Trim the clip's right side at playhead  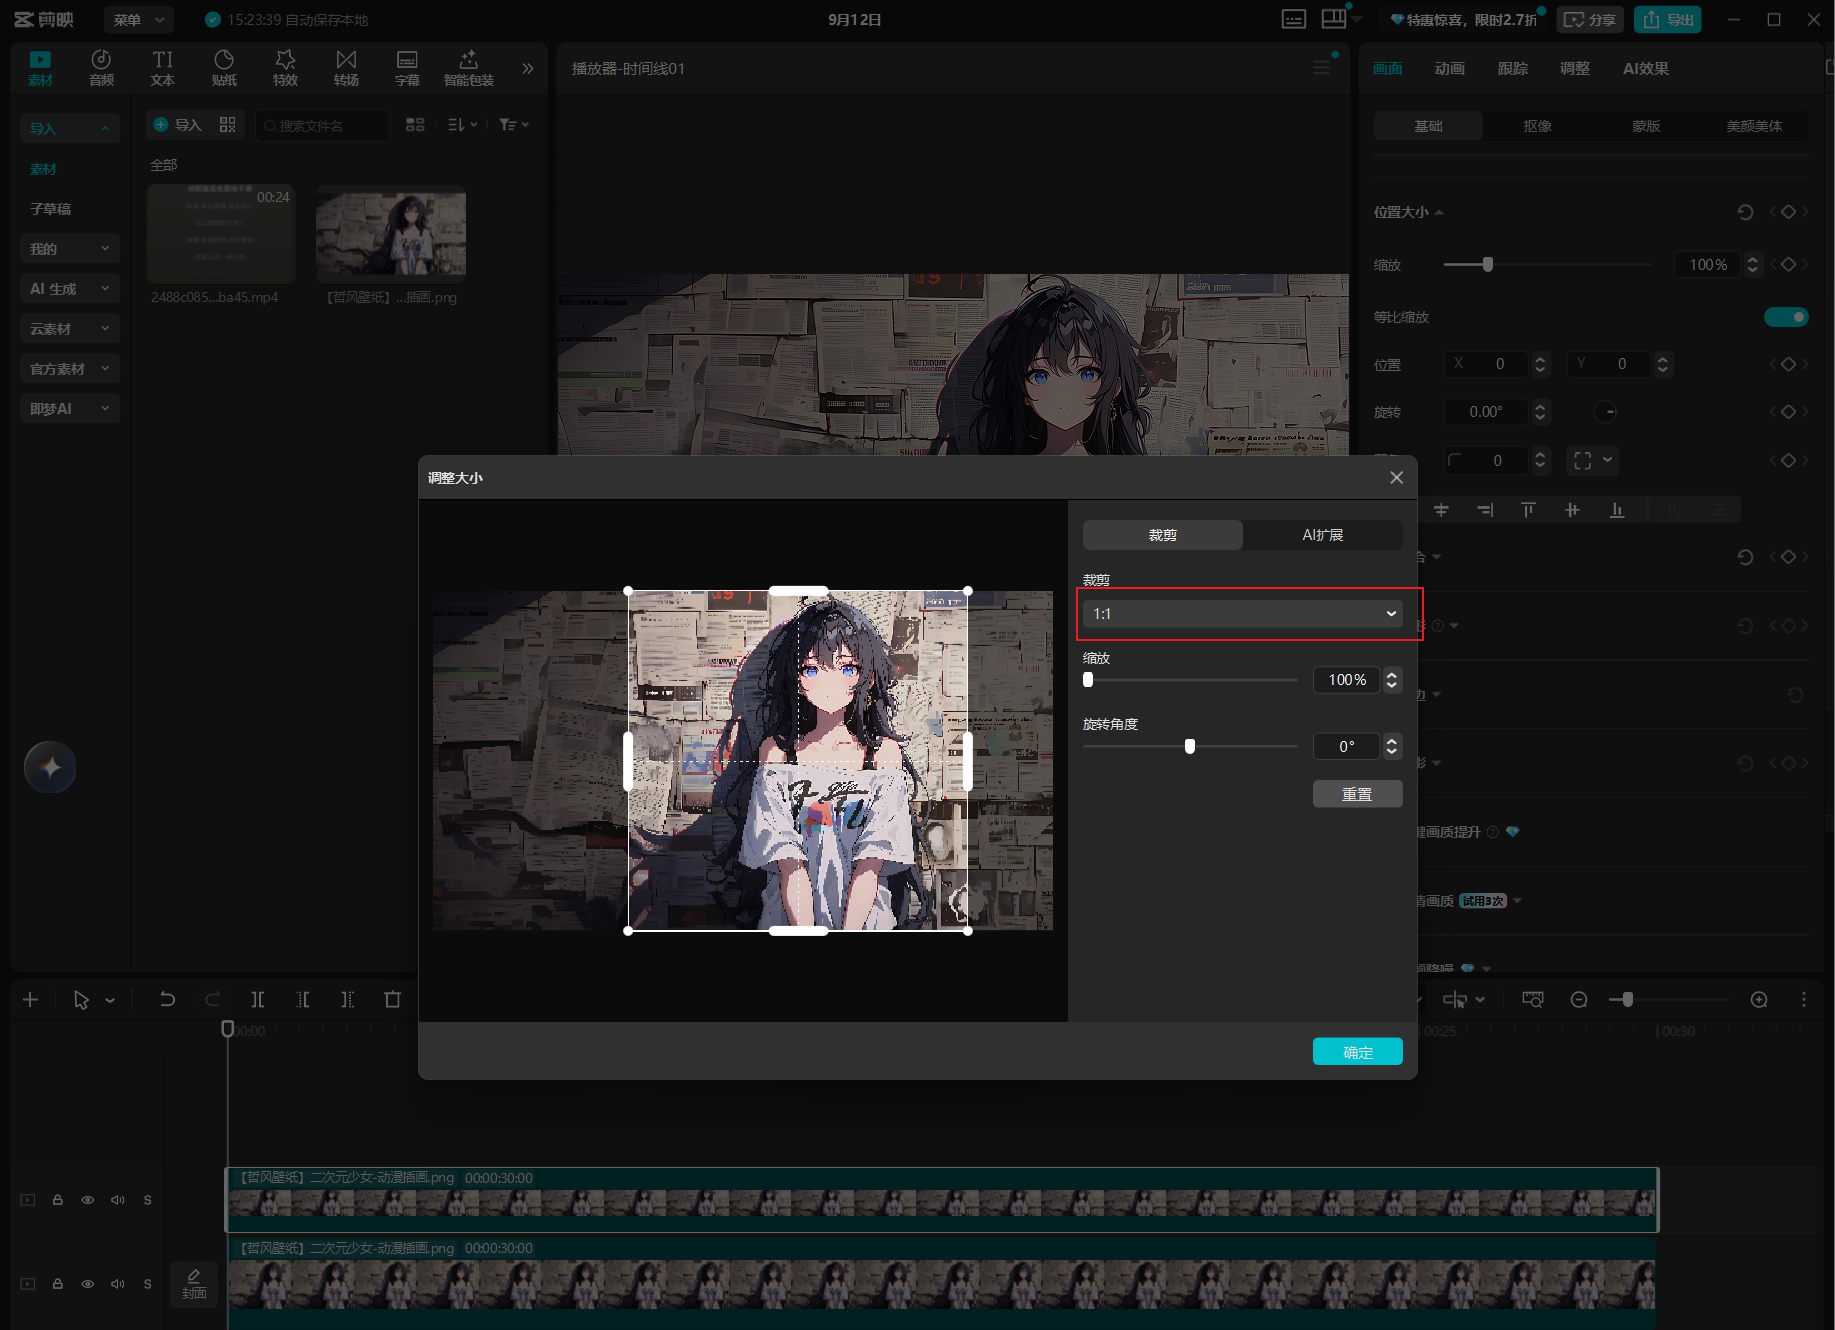click(347, 999)
